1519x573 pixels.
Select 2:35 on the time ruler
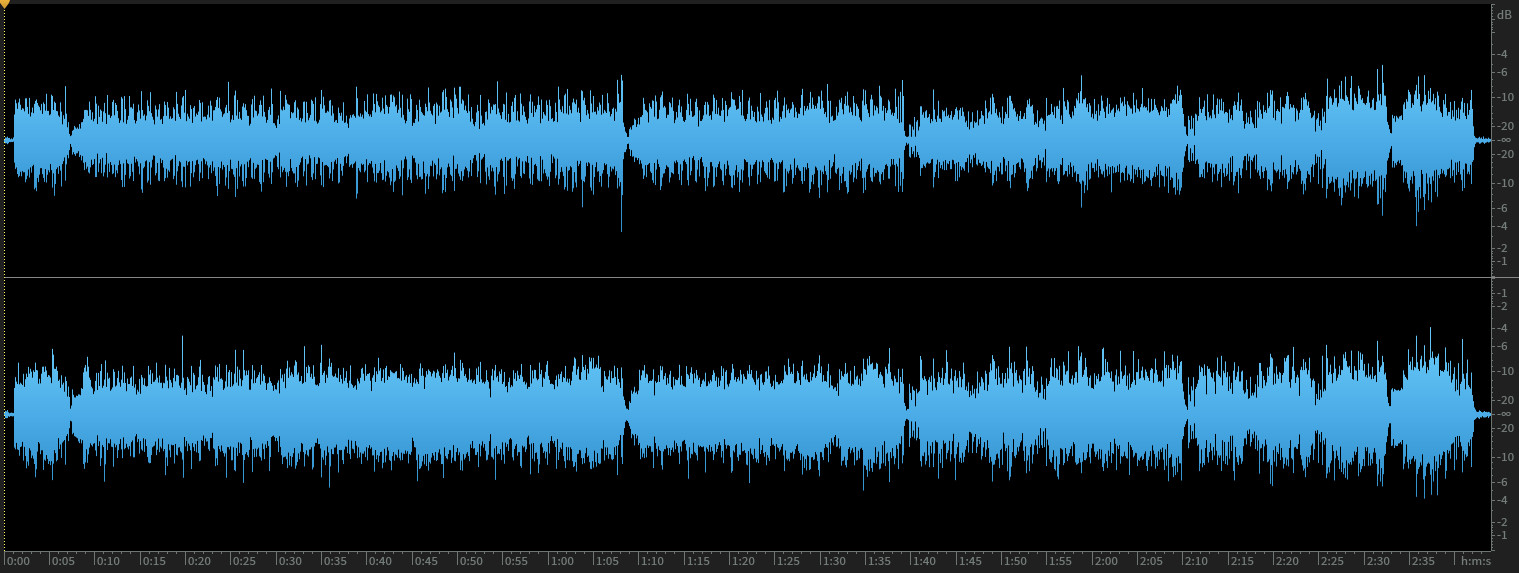[1424, 561]
